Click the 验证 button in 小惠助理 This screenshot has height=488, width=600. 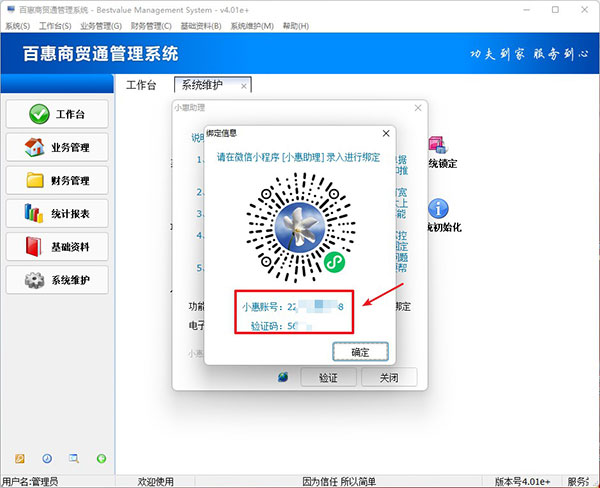[x=329, y=378]
